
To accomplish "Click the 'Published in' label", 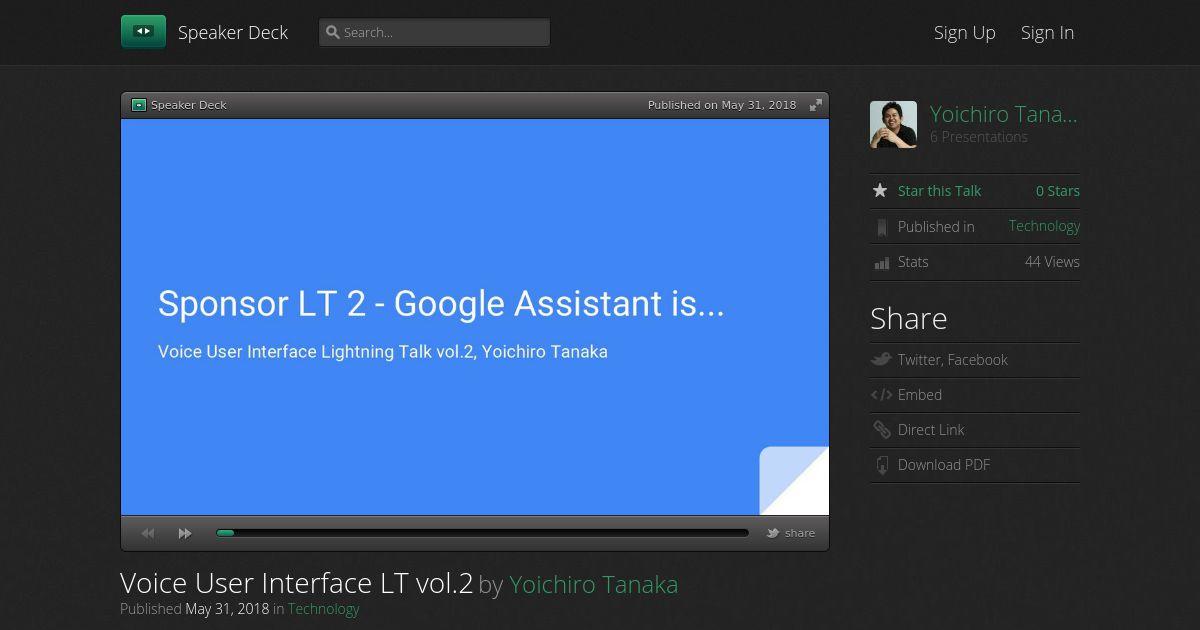I will click(x=936, y=227).
